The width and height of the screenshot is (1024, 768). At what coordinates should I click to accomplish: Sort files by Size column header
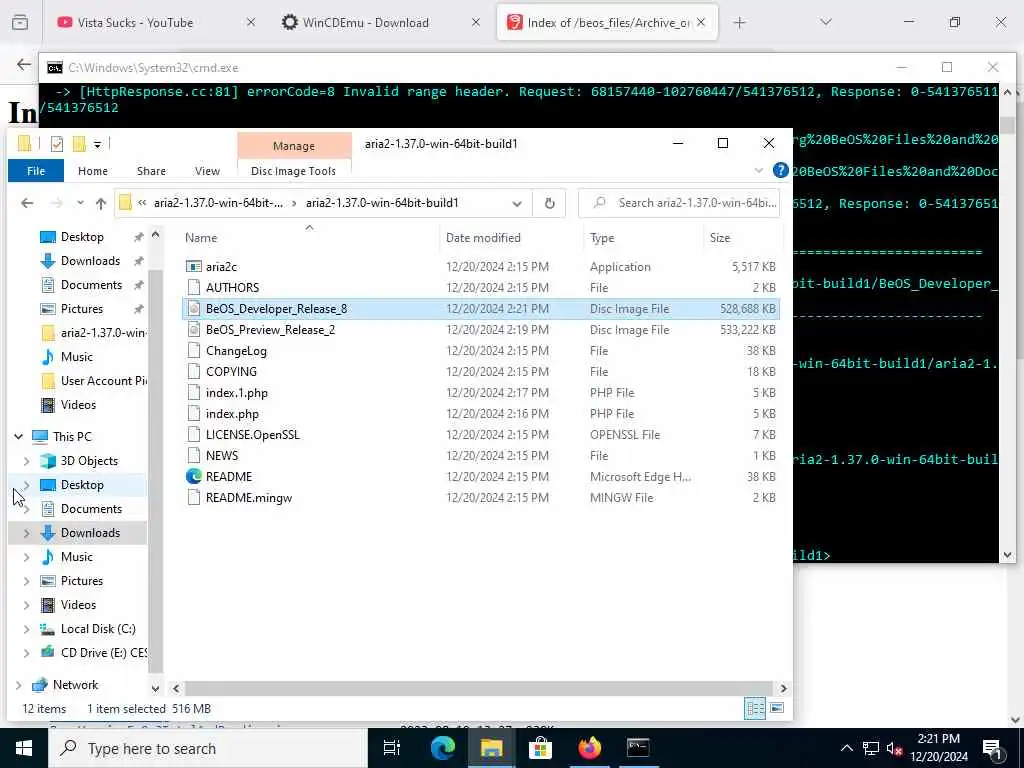tap(720, 238)
